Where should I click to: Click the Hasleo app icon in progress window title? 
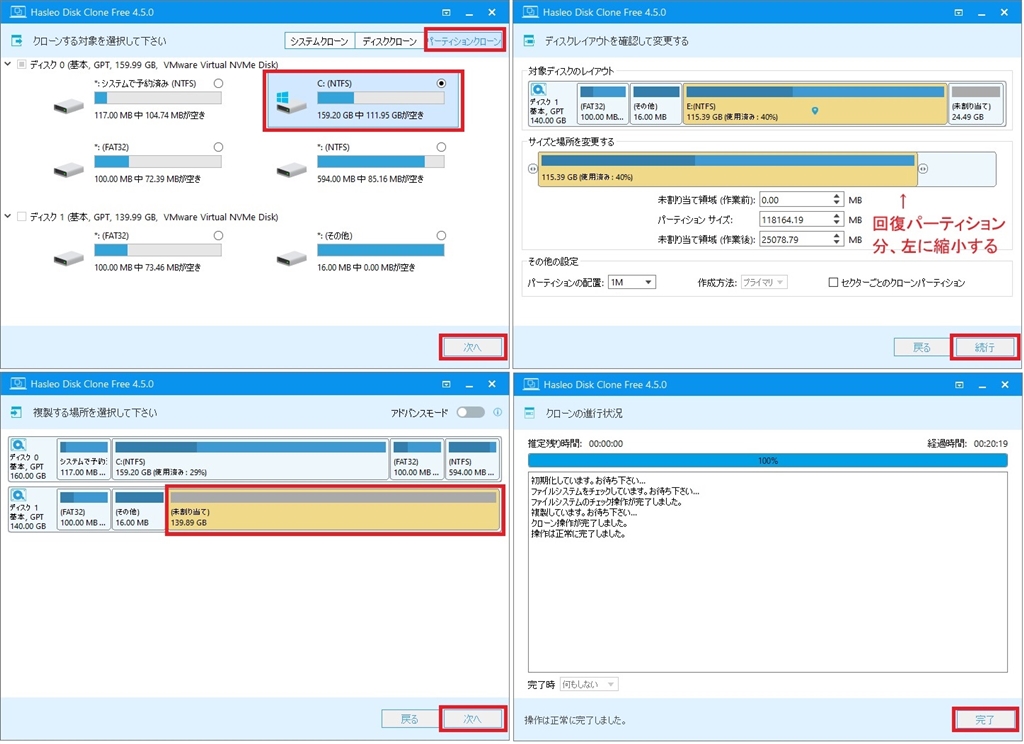pyautogui.click(x=531, y=384)
